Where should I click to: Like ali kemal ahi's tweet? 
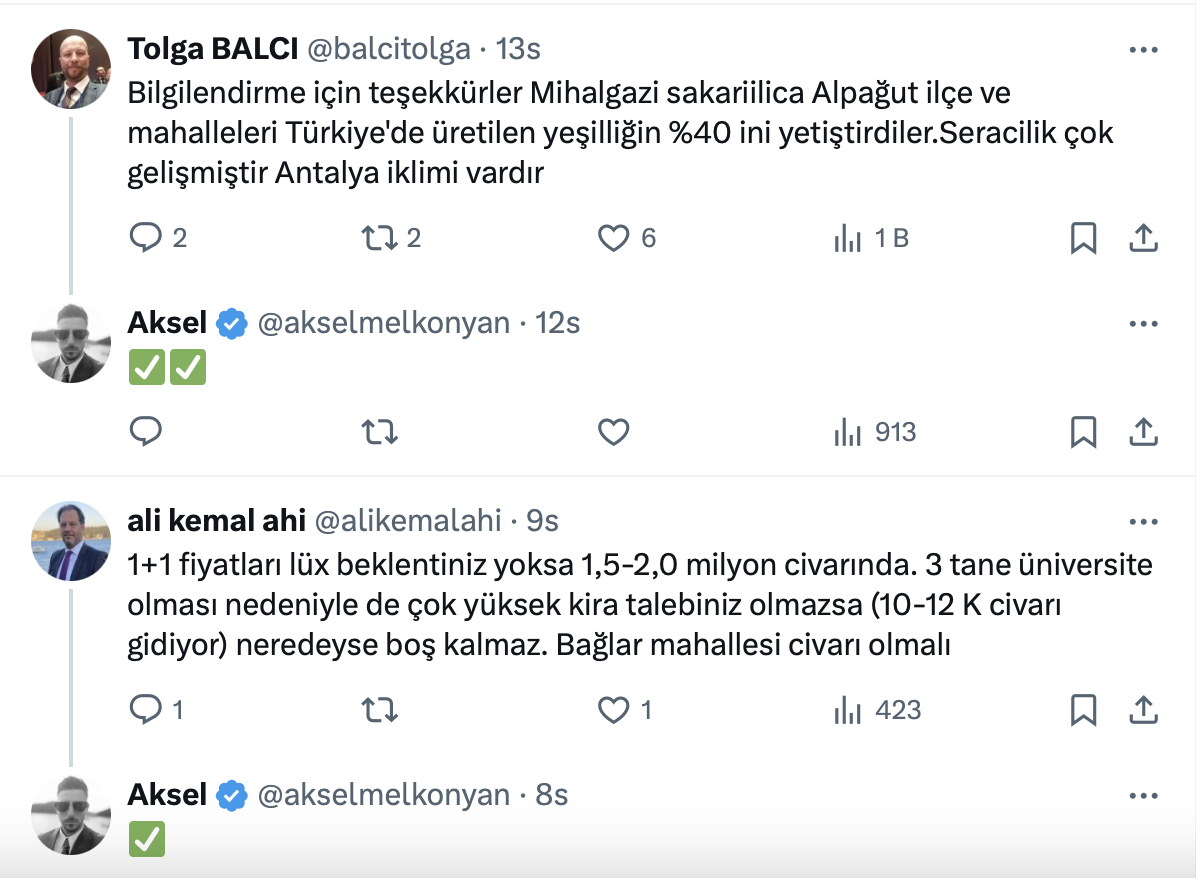pos(613,710)
